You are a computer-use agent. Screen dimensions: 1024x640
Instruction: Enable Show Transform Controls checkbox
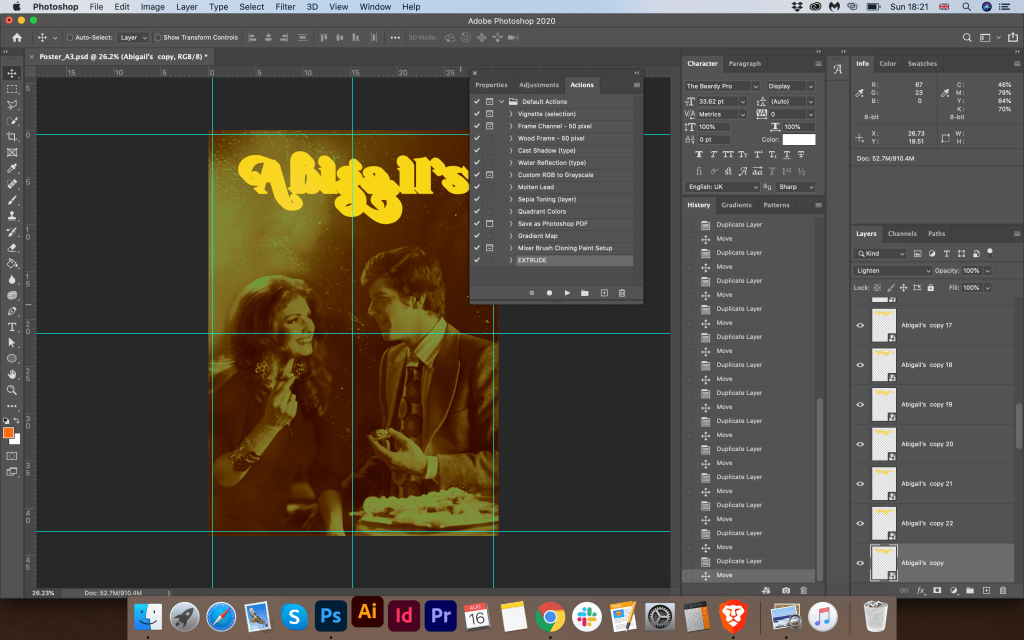158,37
